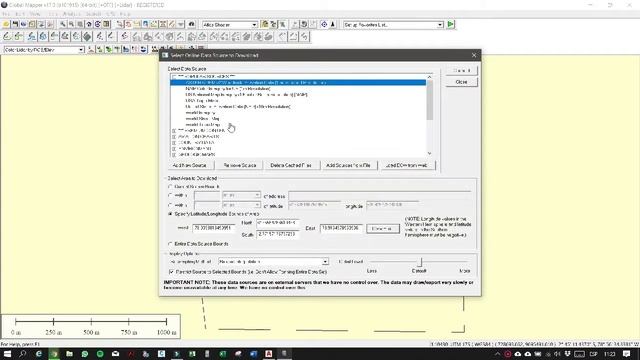The image size is (640, 360).
Task: Click the green Run Favorite play button
Action: coord(451,24)
